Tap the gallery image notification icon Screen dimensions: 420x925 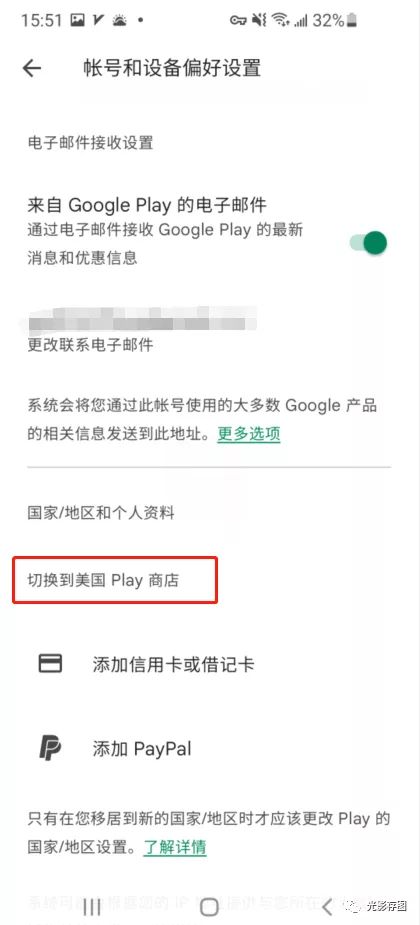(77, 21)
